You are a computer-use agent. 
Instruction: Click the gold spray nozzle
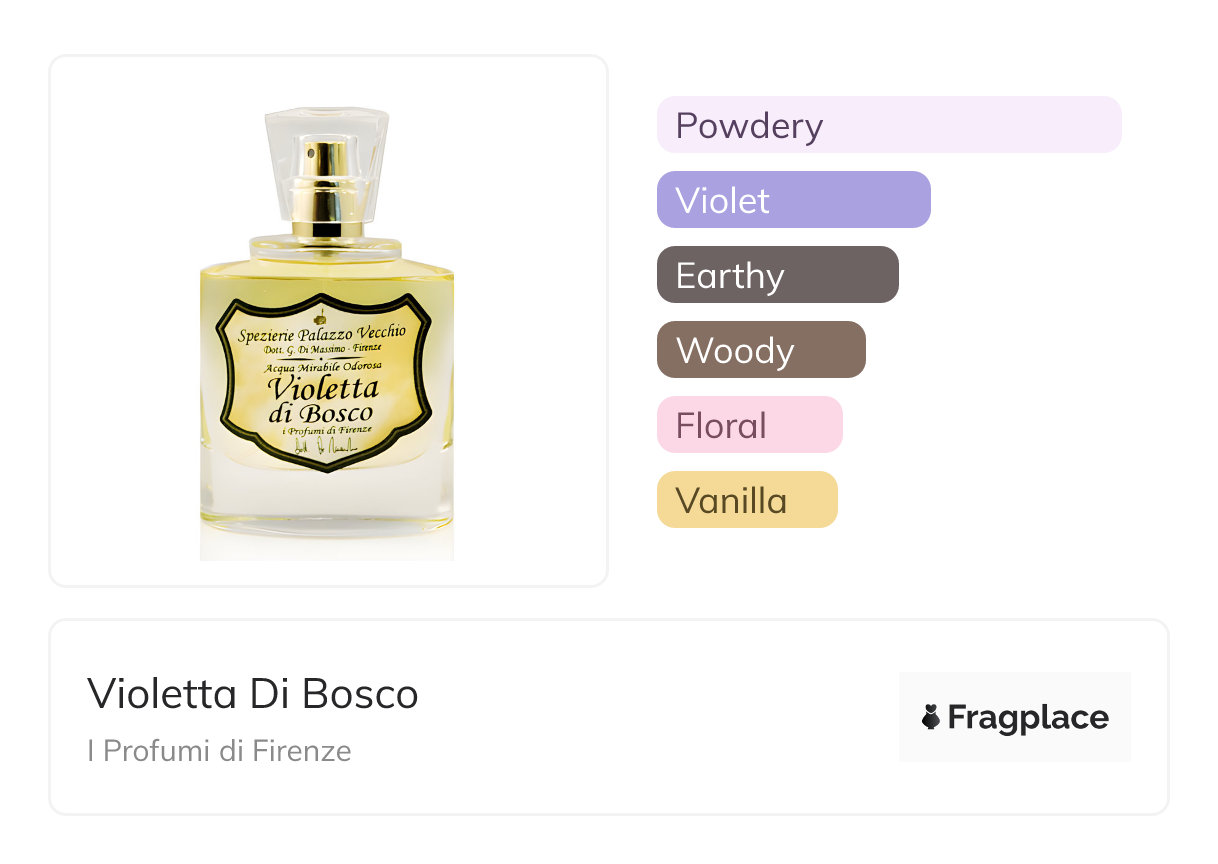[326, 188]
